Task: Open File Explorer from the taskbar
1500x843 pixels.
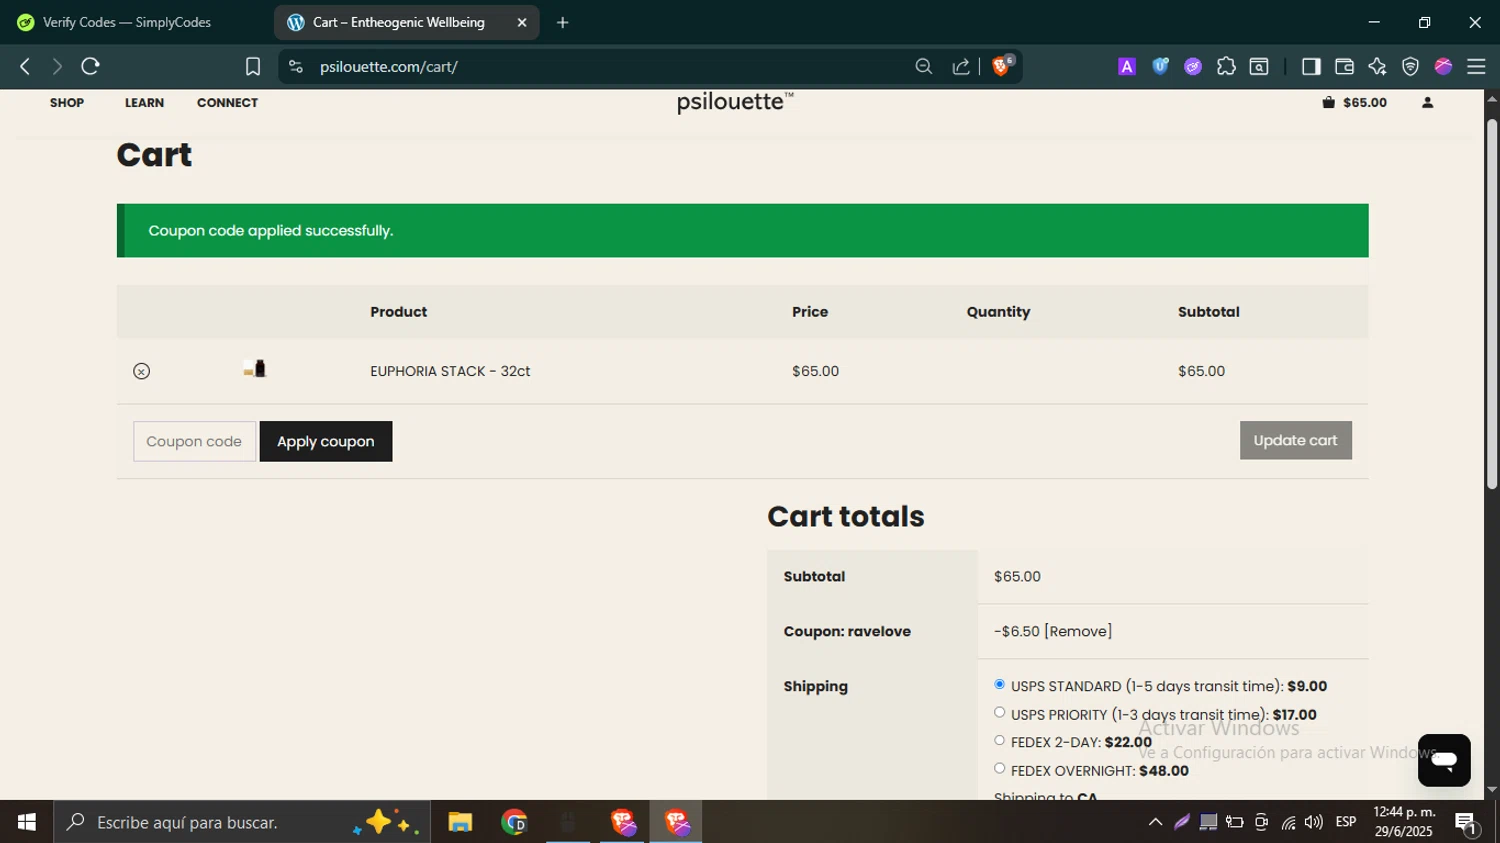Action: 460,822
